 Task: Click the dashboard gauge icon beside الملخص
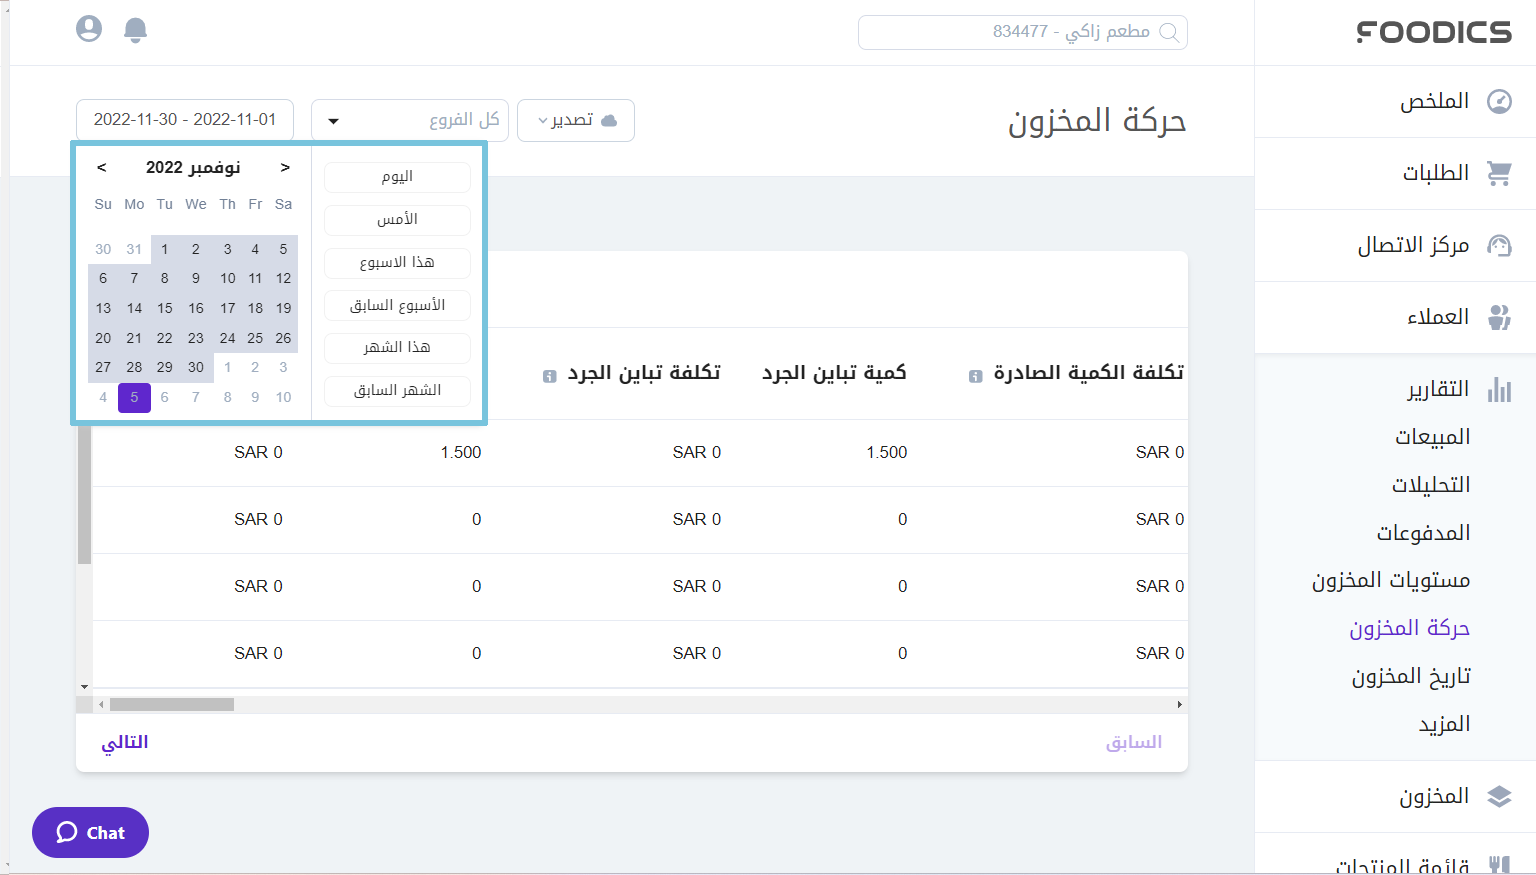[1501, 101]
